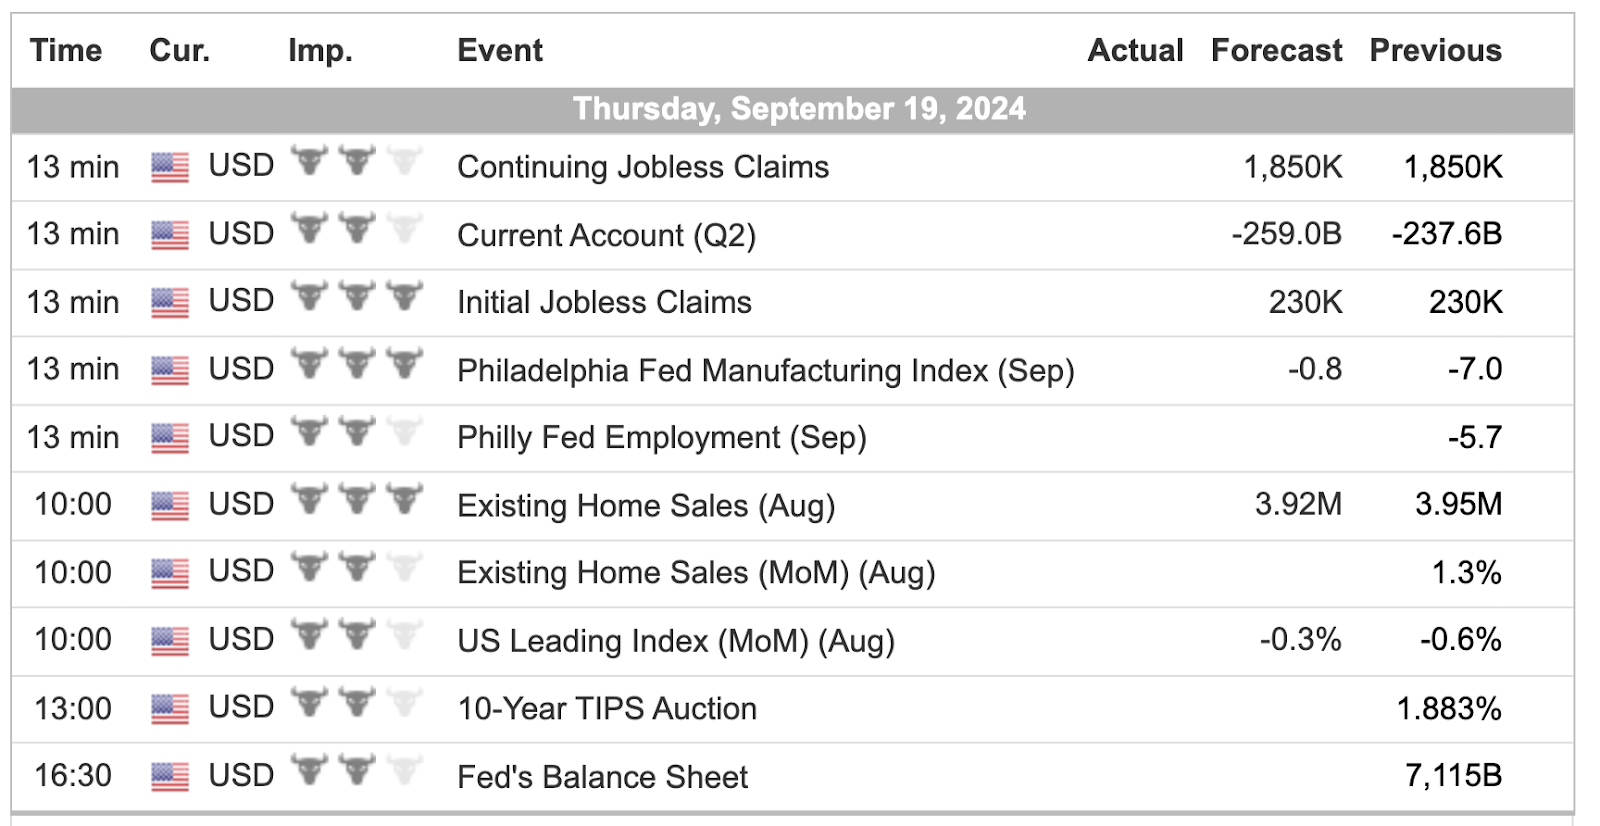The height and width of the screenshot is (826, 1600).
Task: Click the importance bull icons for US Leading Index
Action: pos(356,635)
